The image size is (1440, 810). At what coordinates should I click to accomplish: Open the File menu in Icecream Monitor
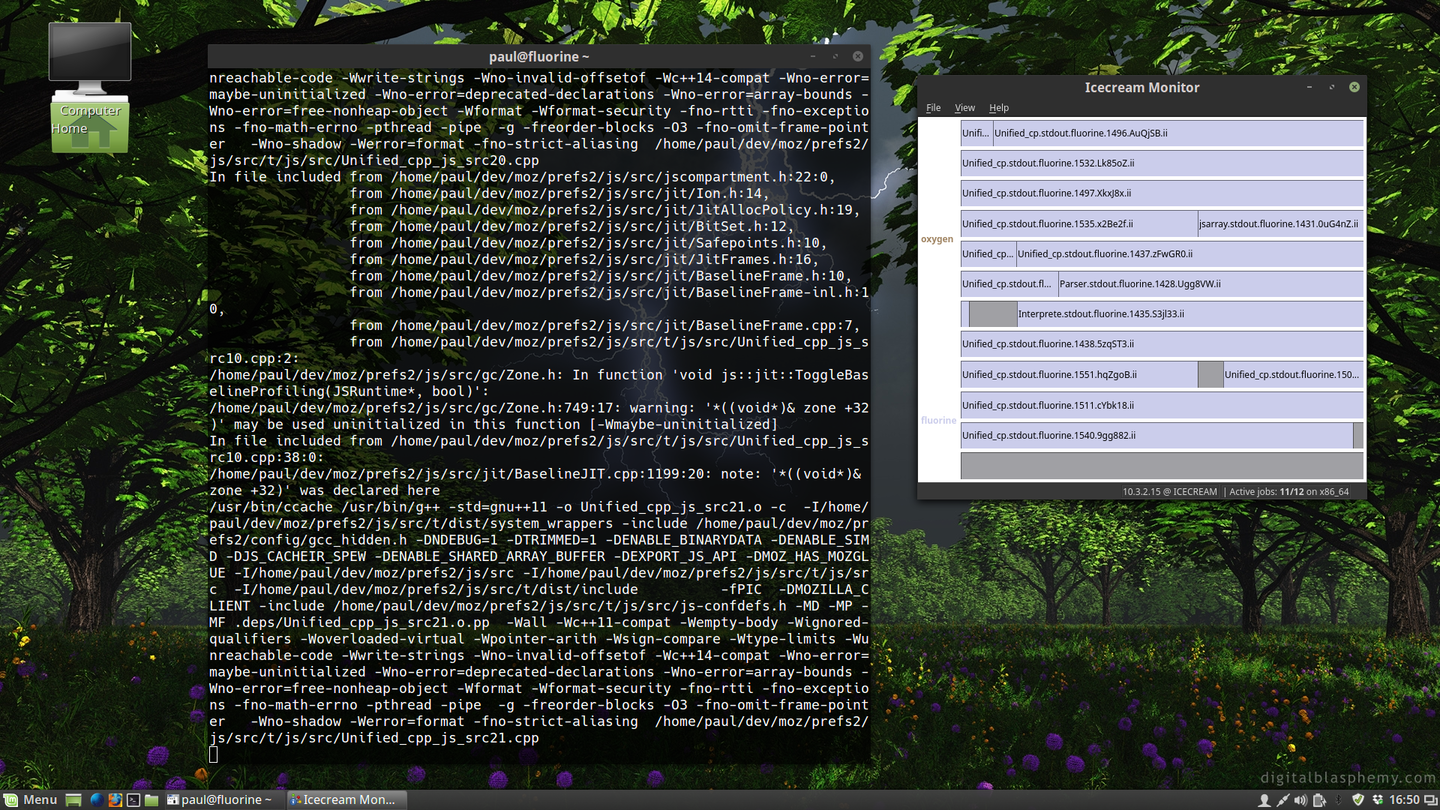[x=933, y=108]
